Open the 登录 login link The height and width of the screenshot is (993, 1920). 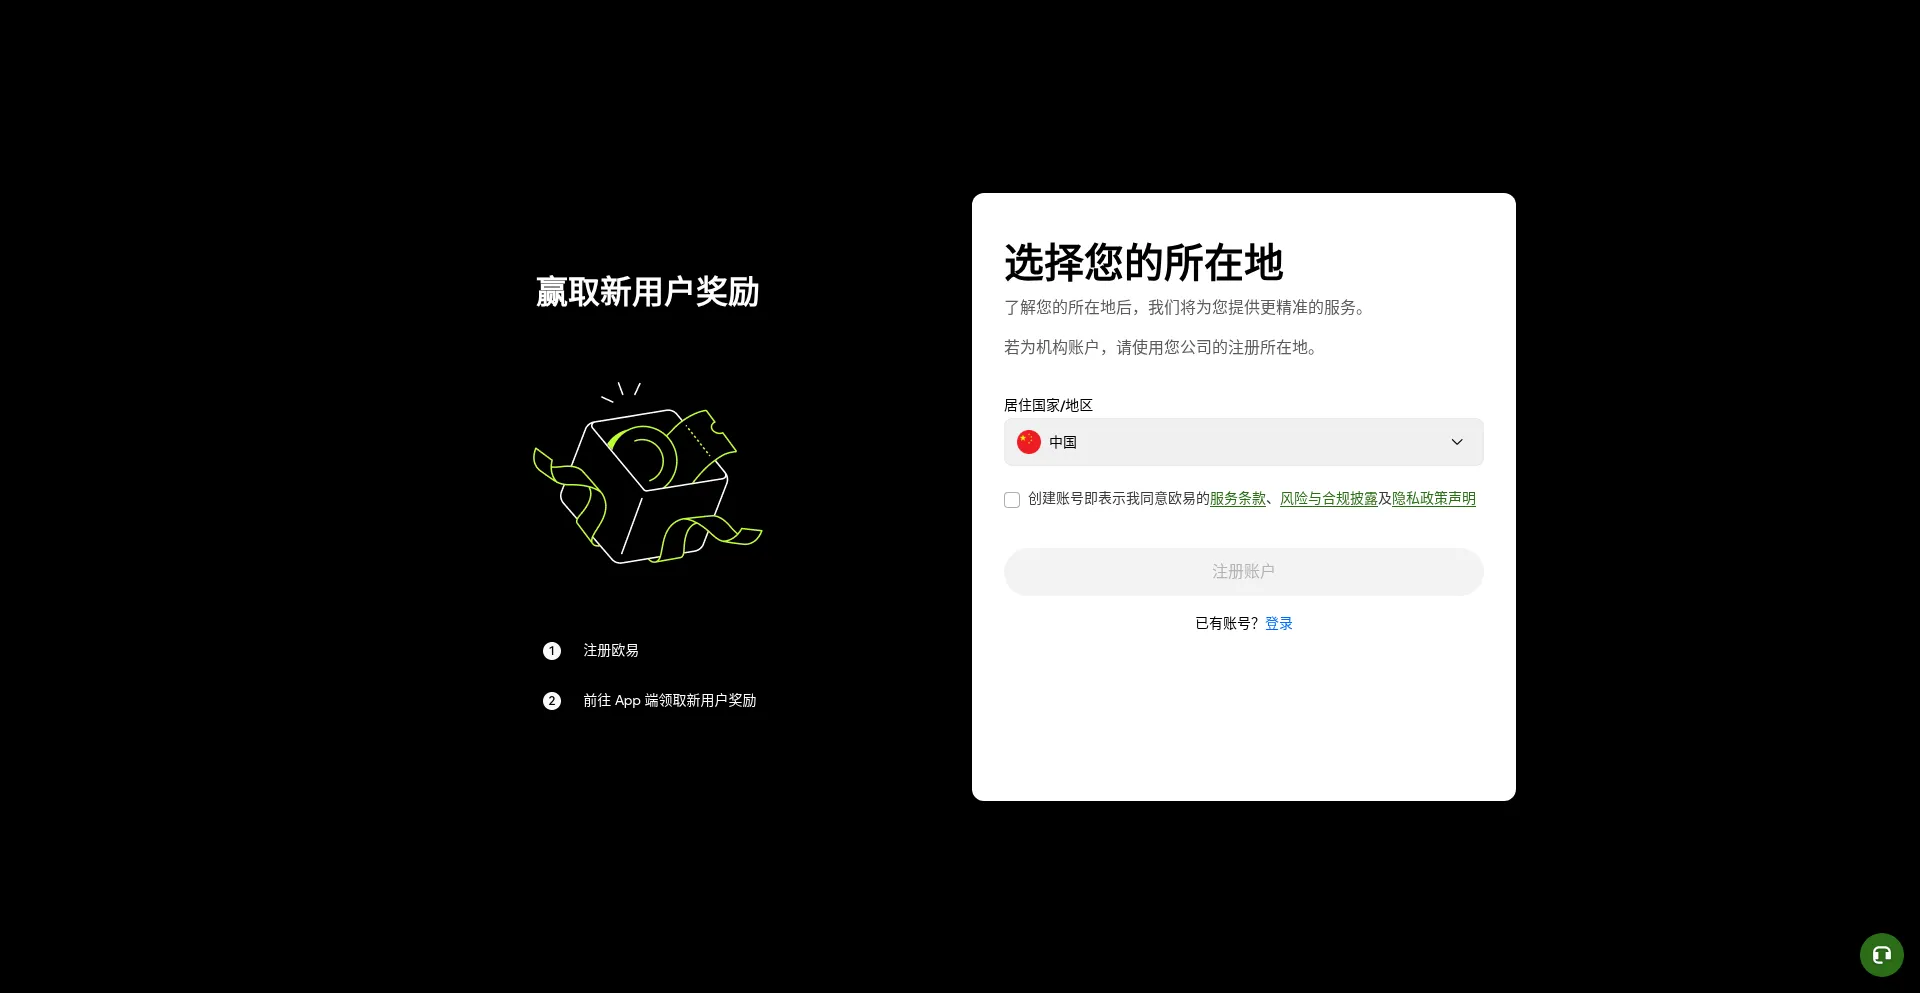[x=1279, y=623]
